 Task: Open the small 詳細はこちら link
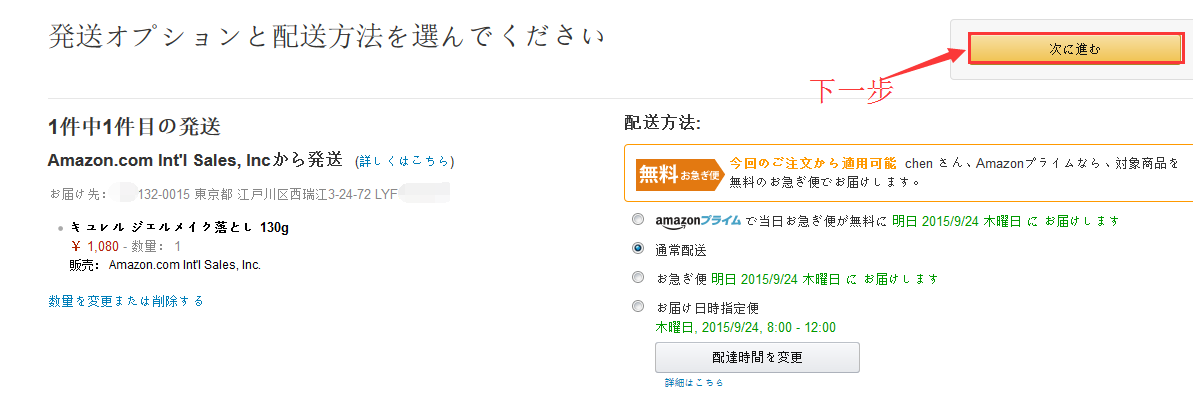click(694, 383)
